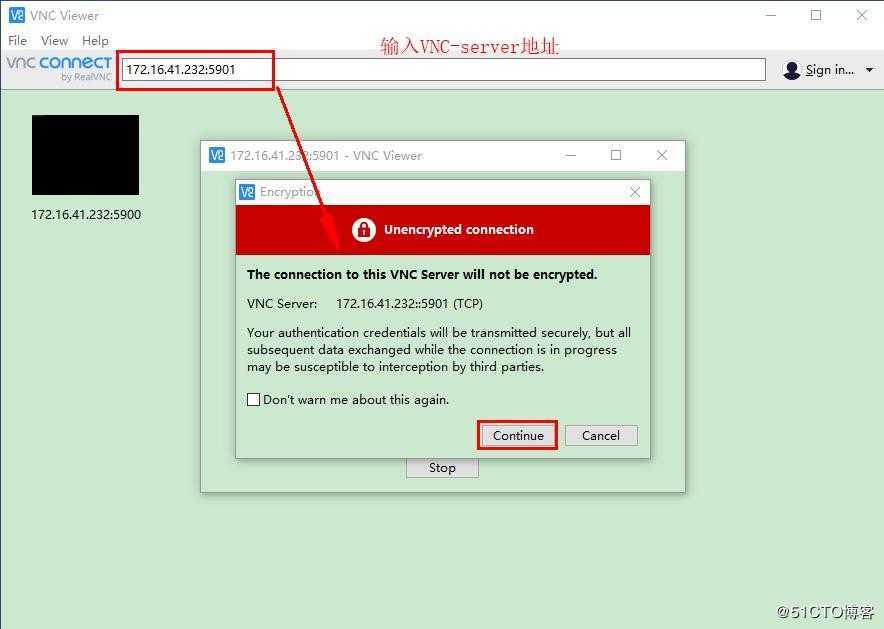The width and height of the screenshot is (884, 629).
Task: Click the bold 'will not be encrypted' message
Action: tap(422, 274)
